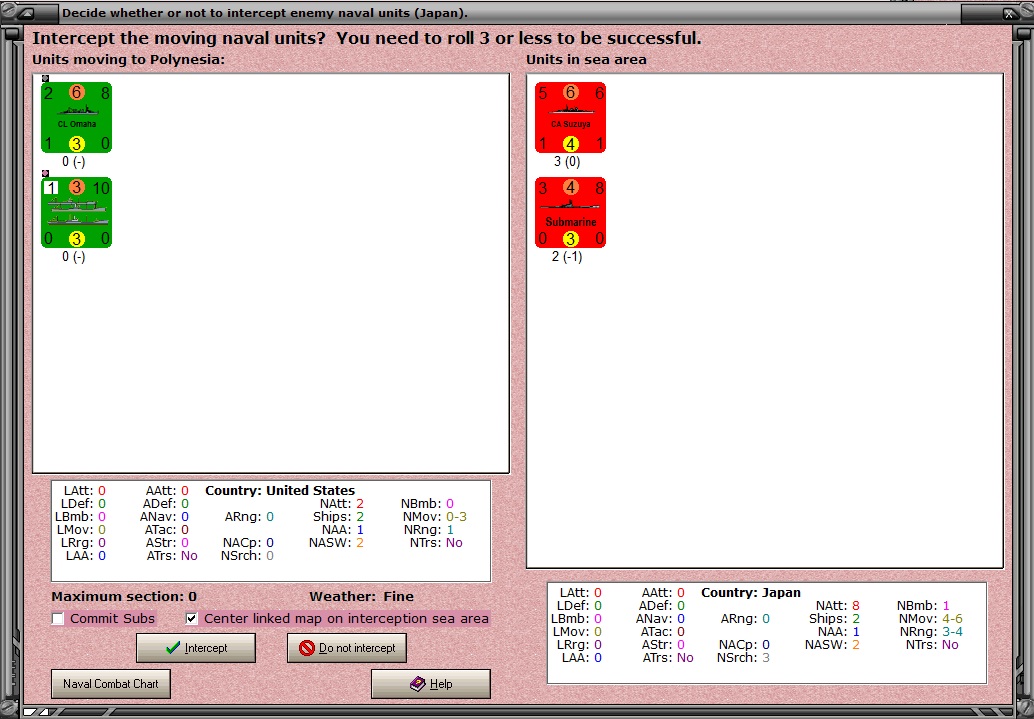Click the '2 (-1)' value under Submarine
The image size is (1034, 719).
click(x=567, y=257)
